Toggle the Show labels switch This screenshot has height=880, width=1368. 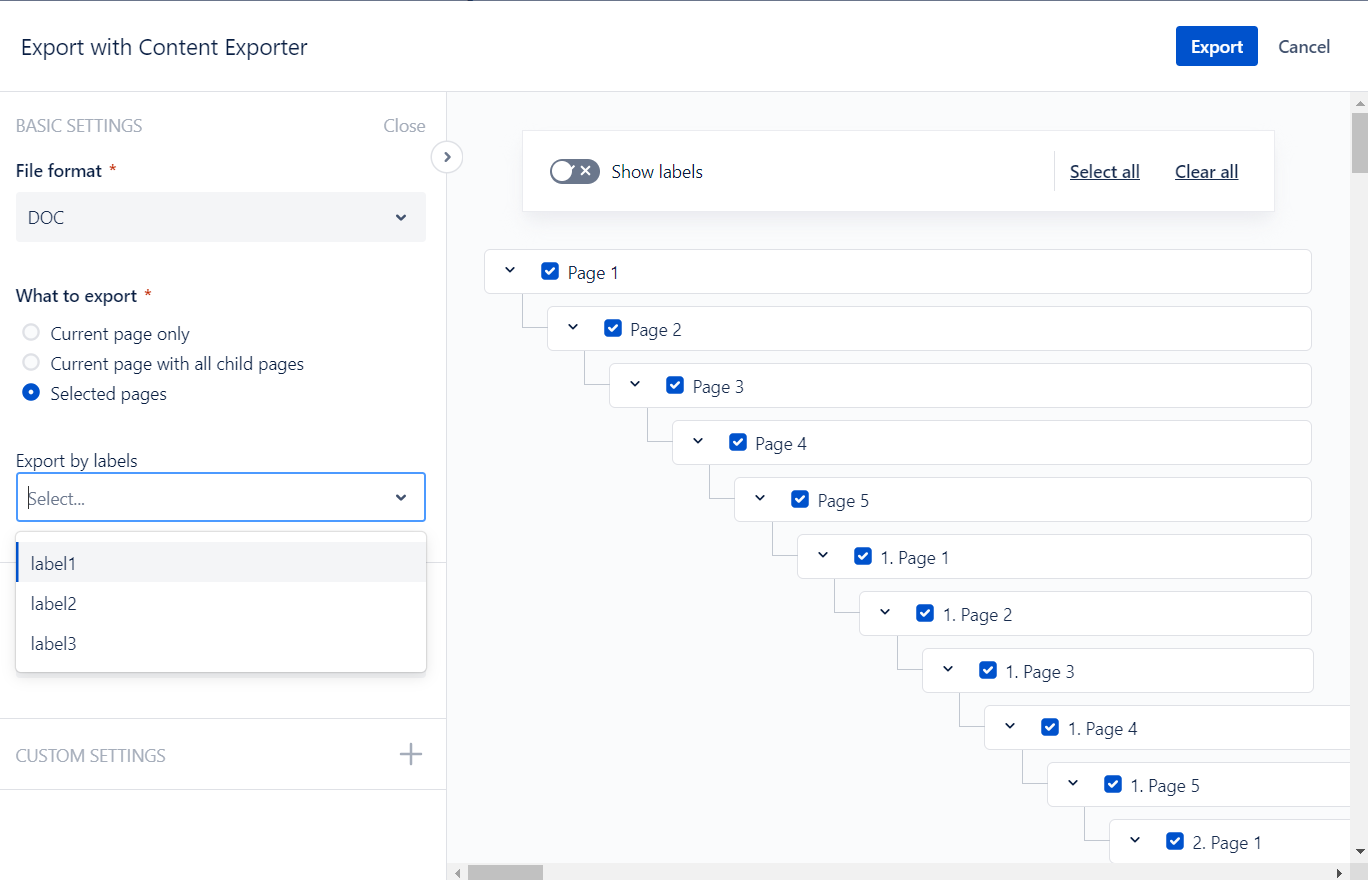[574, 171]
